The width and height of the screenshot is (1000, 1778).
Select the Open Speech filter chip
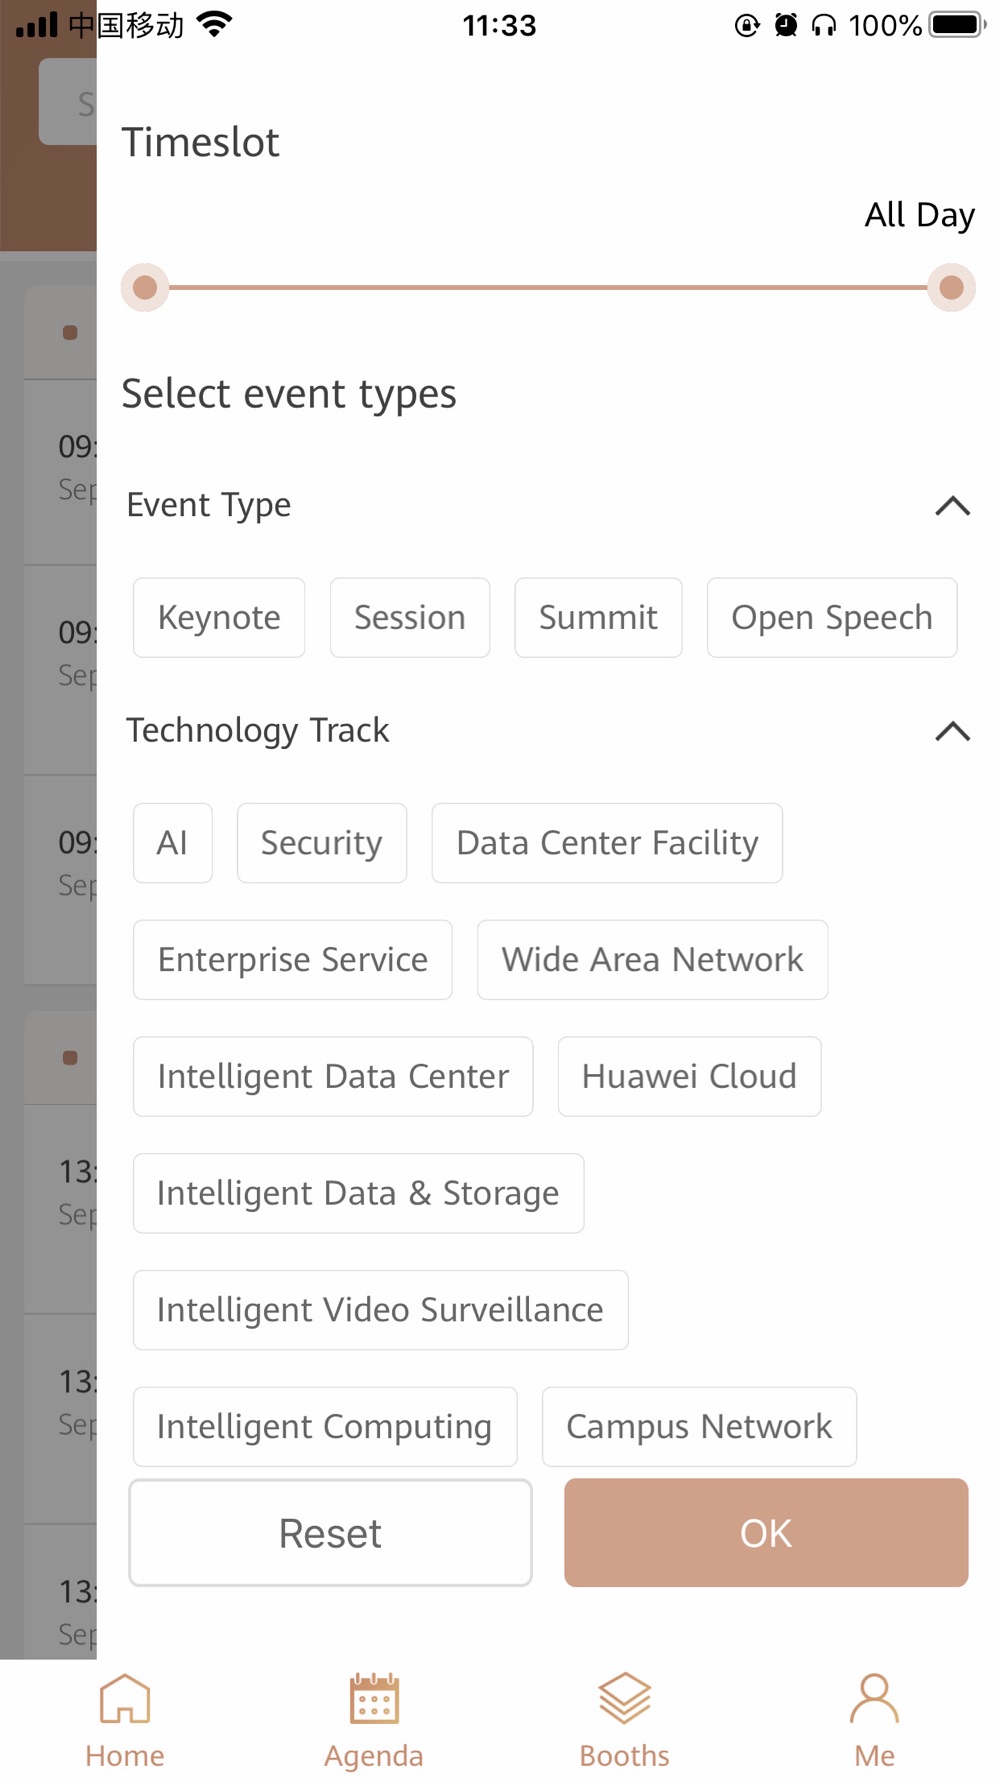coord(832,617)
